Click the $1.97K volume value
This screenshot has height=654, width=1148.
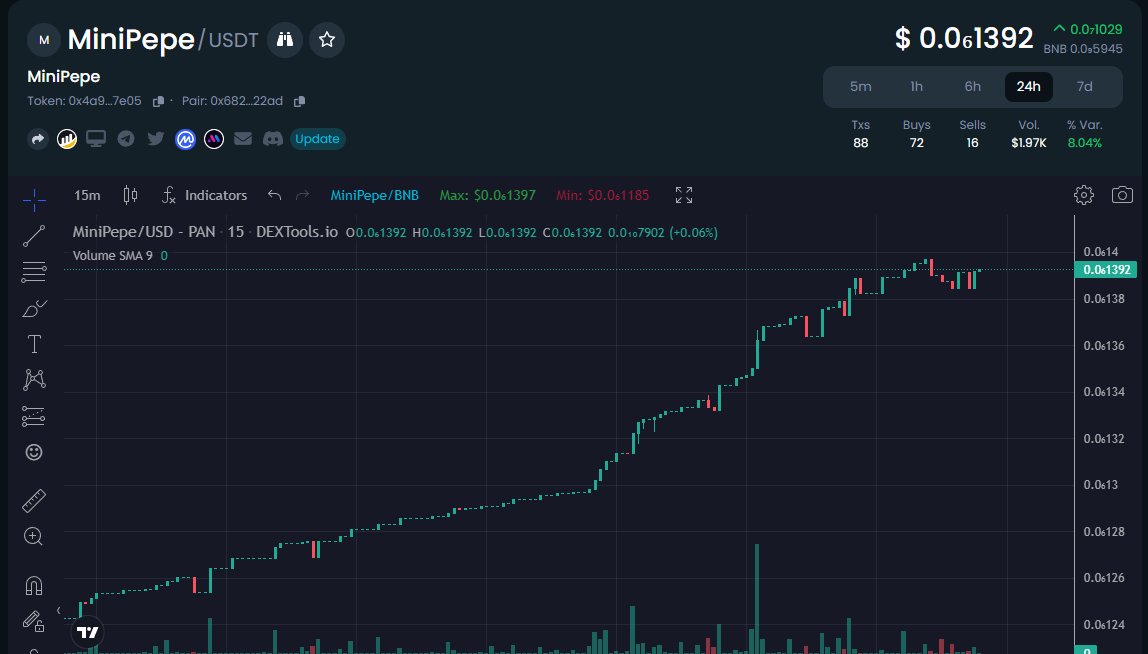[x=1029, y=143]
